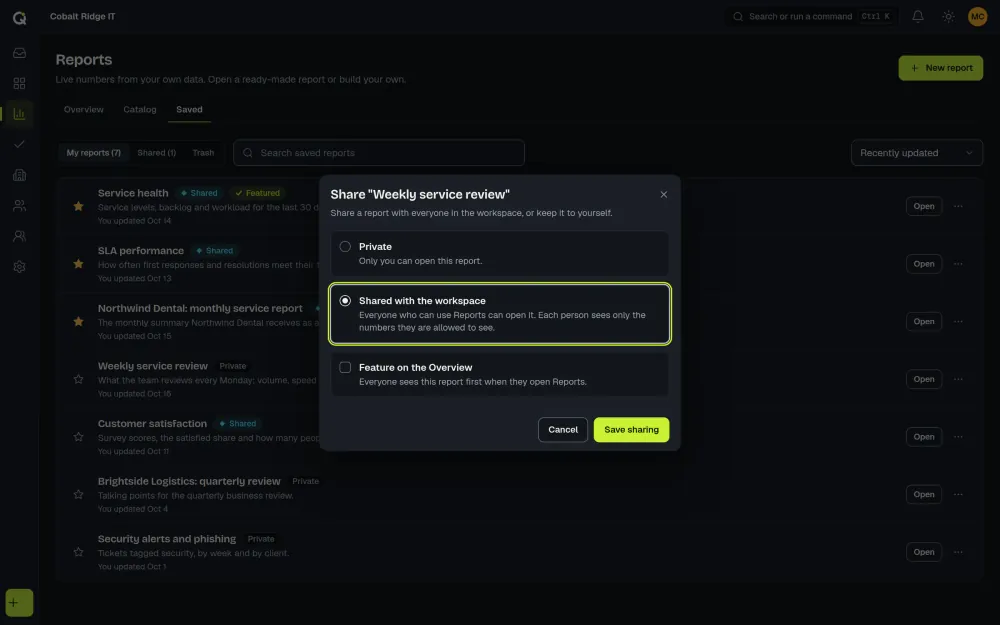Open the MC user avatar menu
Image resolution: width=1000 pixels, height=625 pixels.
977,17
